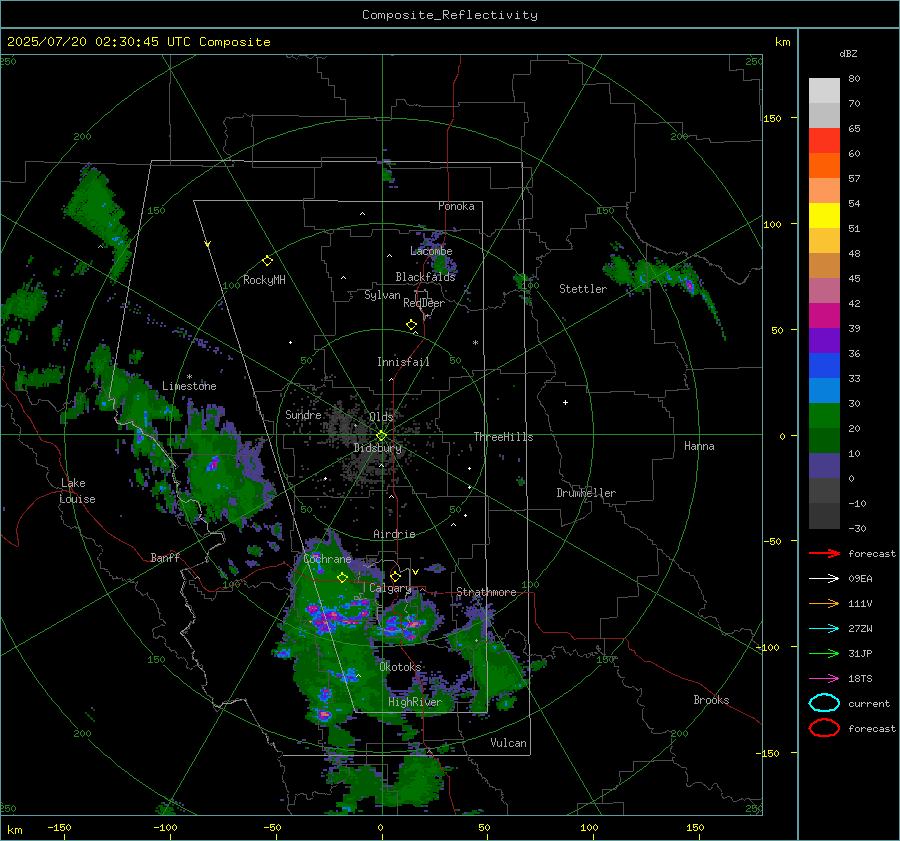
Task: Select the orange 111V arrow icon
Action: point(824,603)
